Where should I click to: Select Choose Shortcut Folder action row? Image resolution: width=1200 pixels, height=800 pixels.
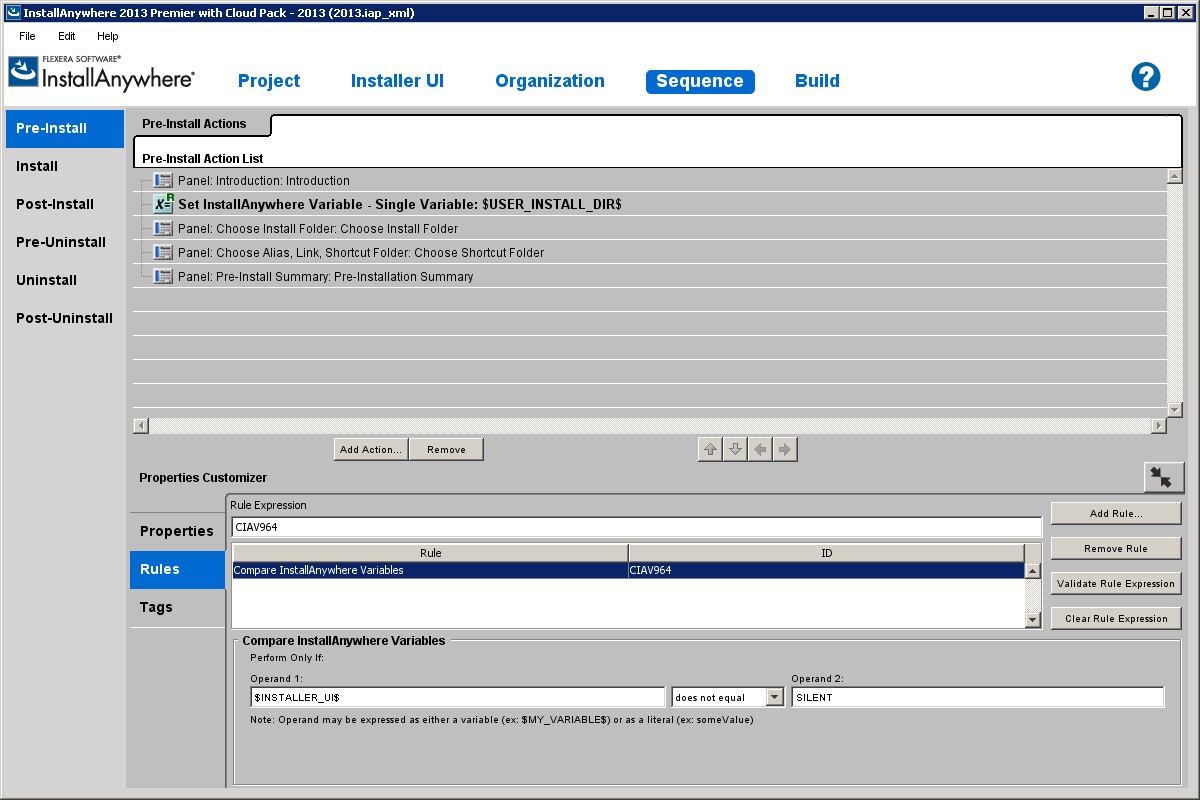[650, 253]
